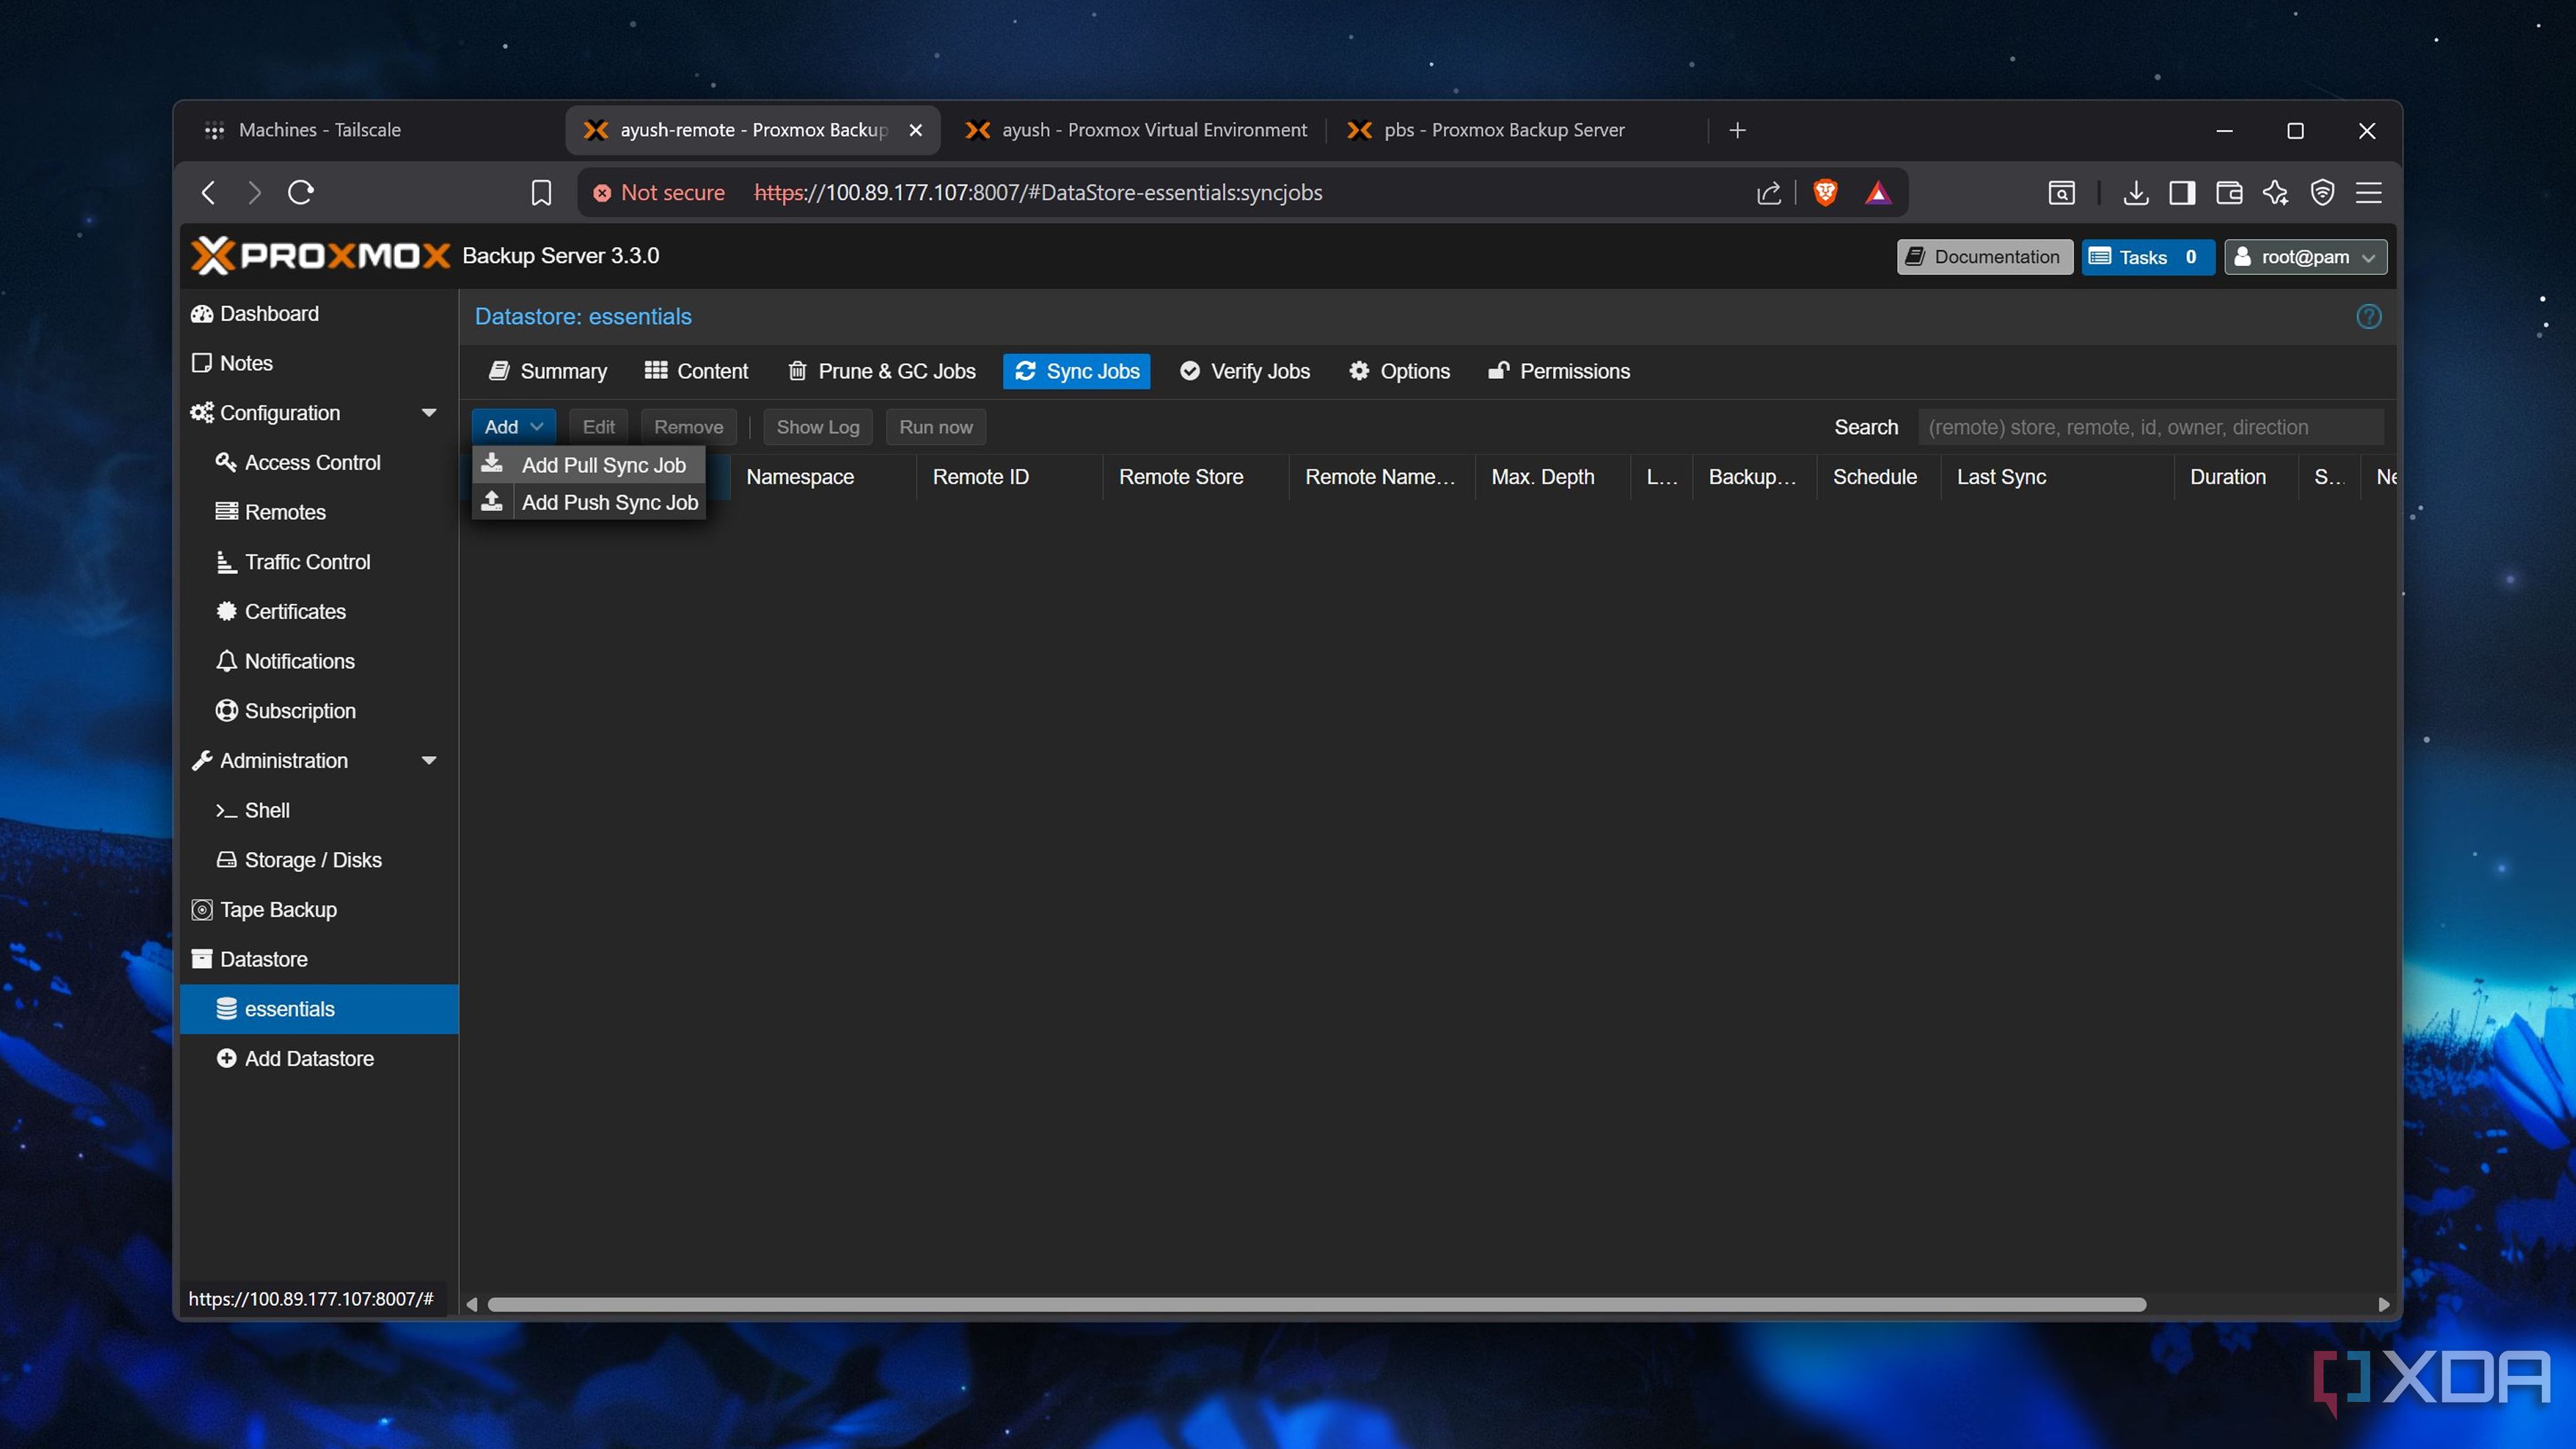The image size is (2576, 1449).
Task: Open the Options tab
Action: coord(1399,371)
